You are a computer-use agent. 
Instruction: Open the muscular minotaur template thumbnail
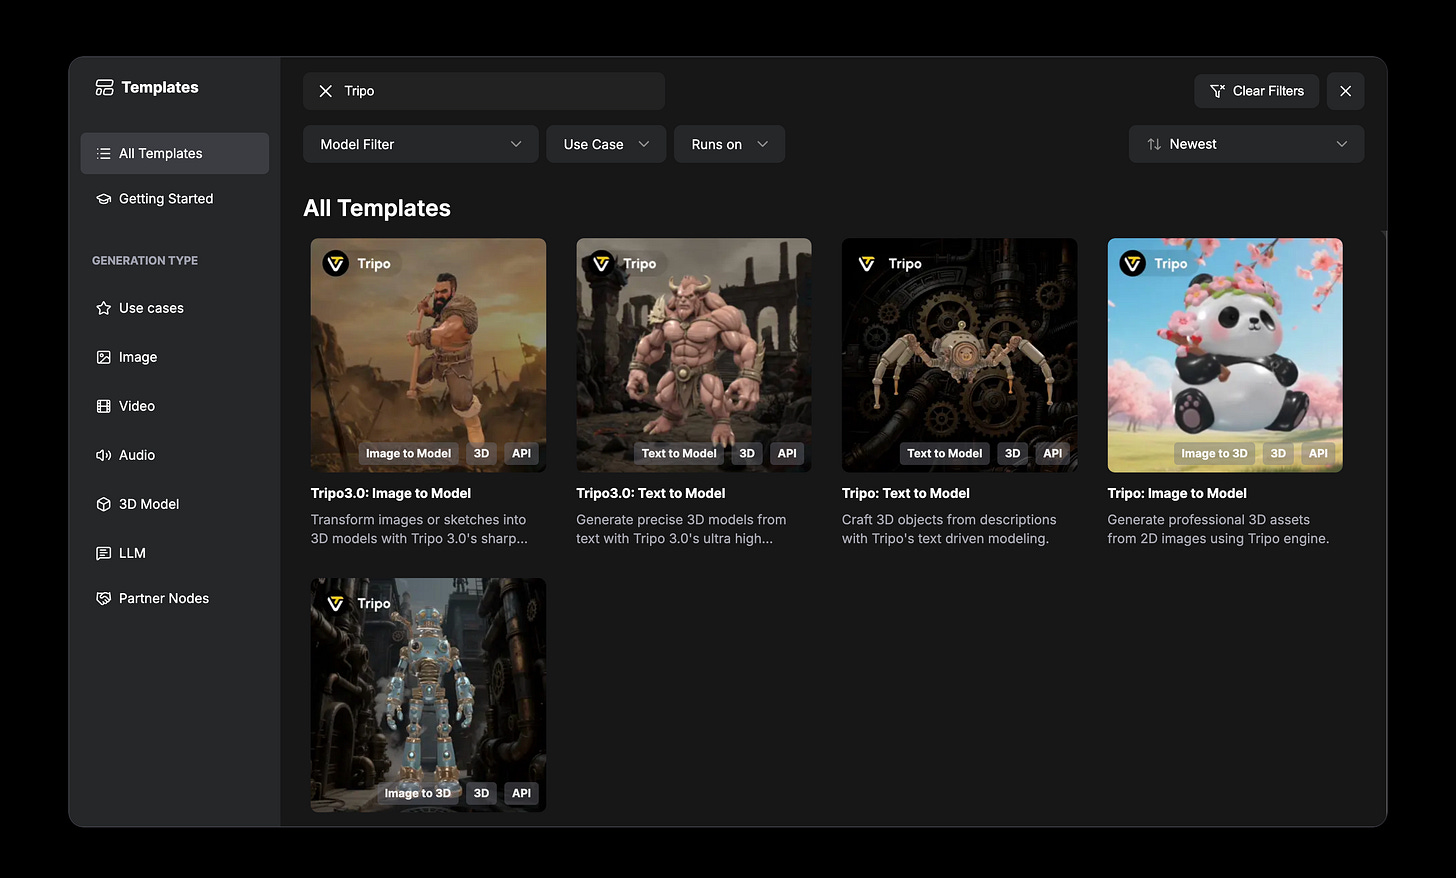694,355
